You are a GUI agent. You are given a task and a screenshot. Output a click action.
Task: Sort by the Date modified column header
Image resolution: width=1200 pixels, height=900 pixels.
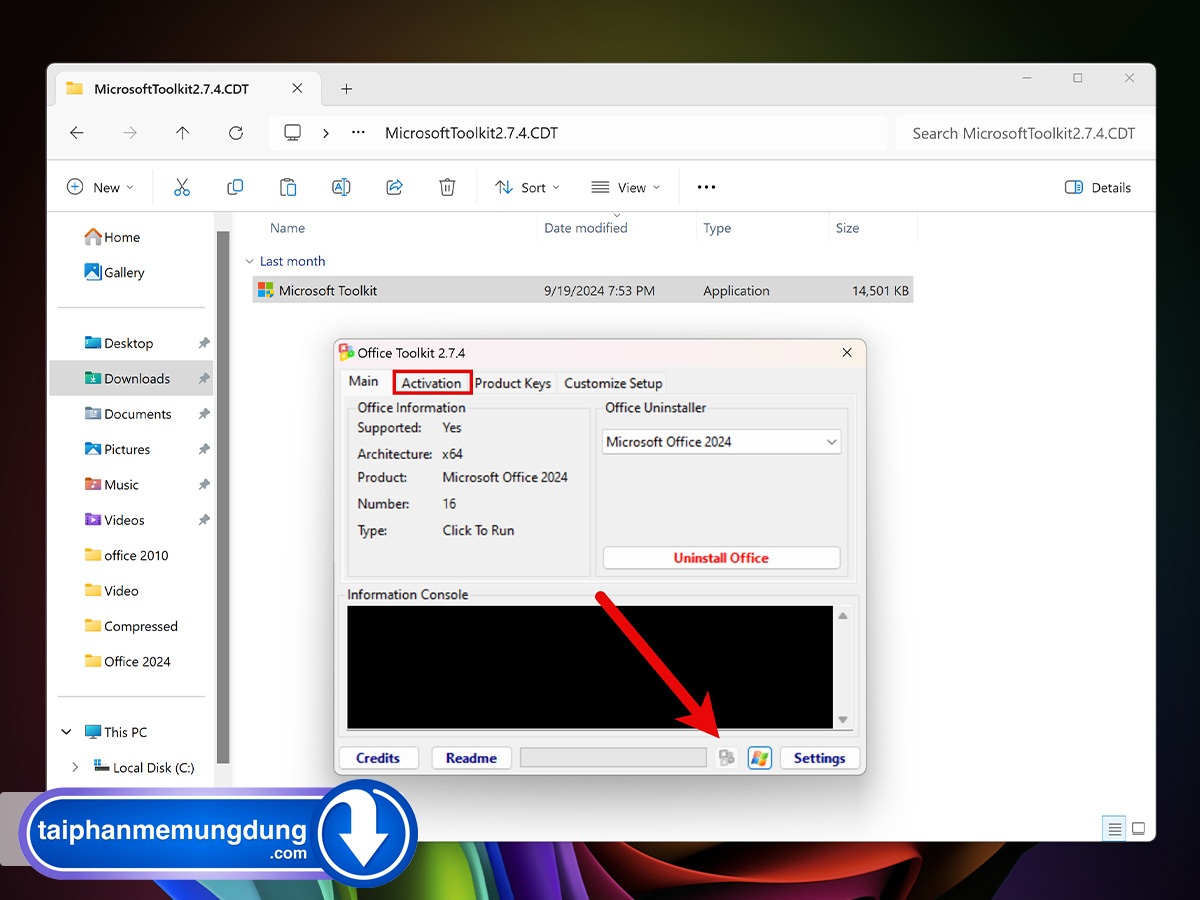click(x=586, y=228)
